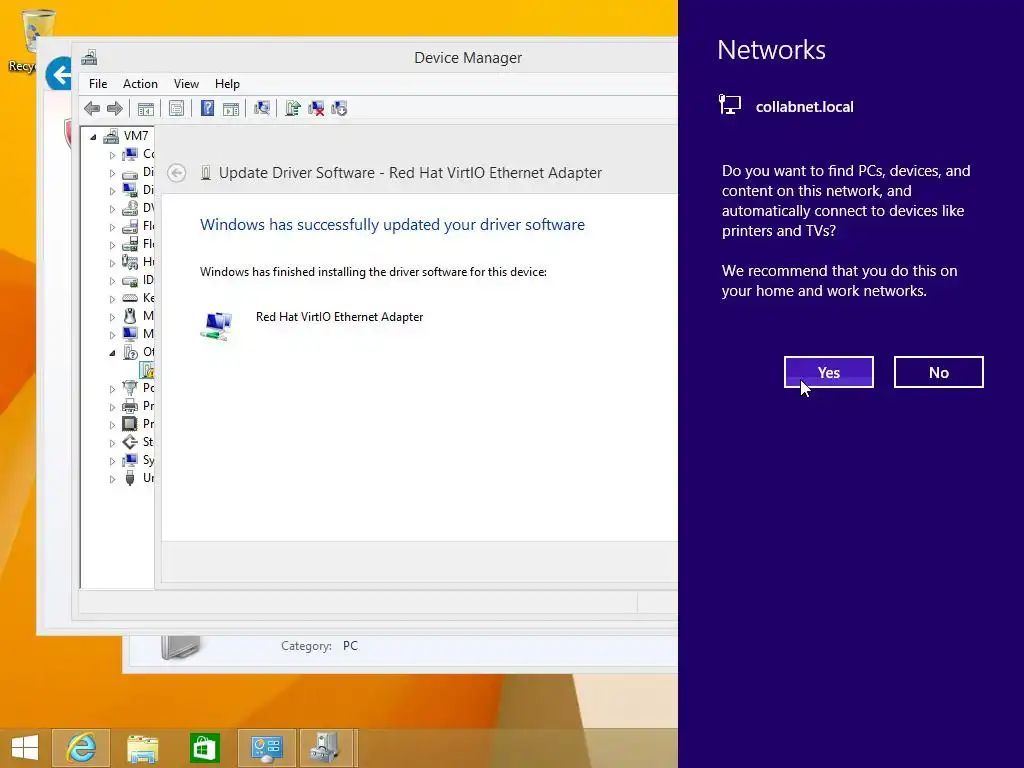
Task: Click the Scan for hardware changes icon
Action: [x=262, y=108]
